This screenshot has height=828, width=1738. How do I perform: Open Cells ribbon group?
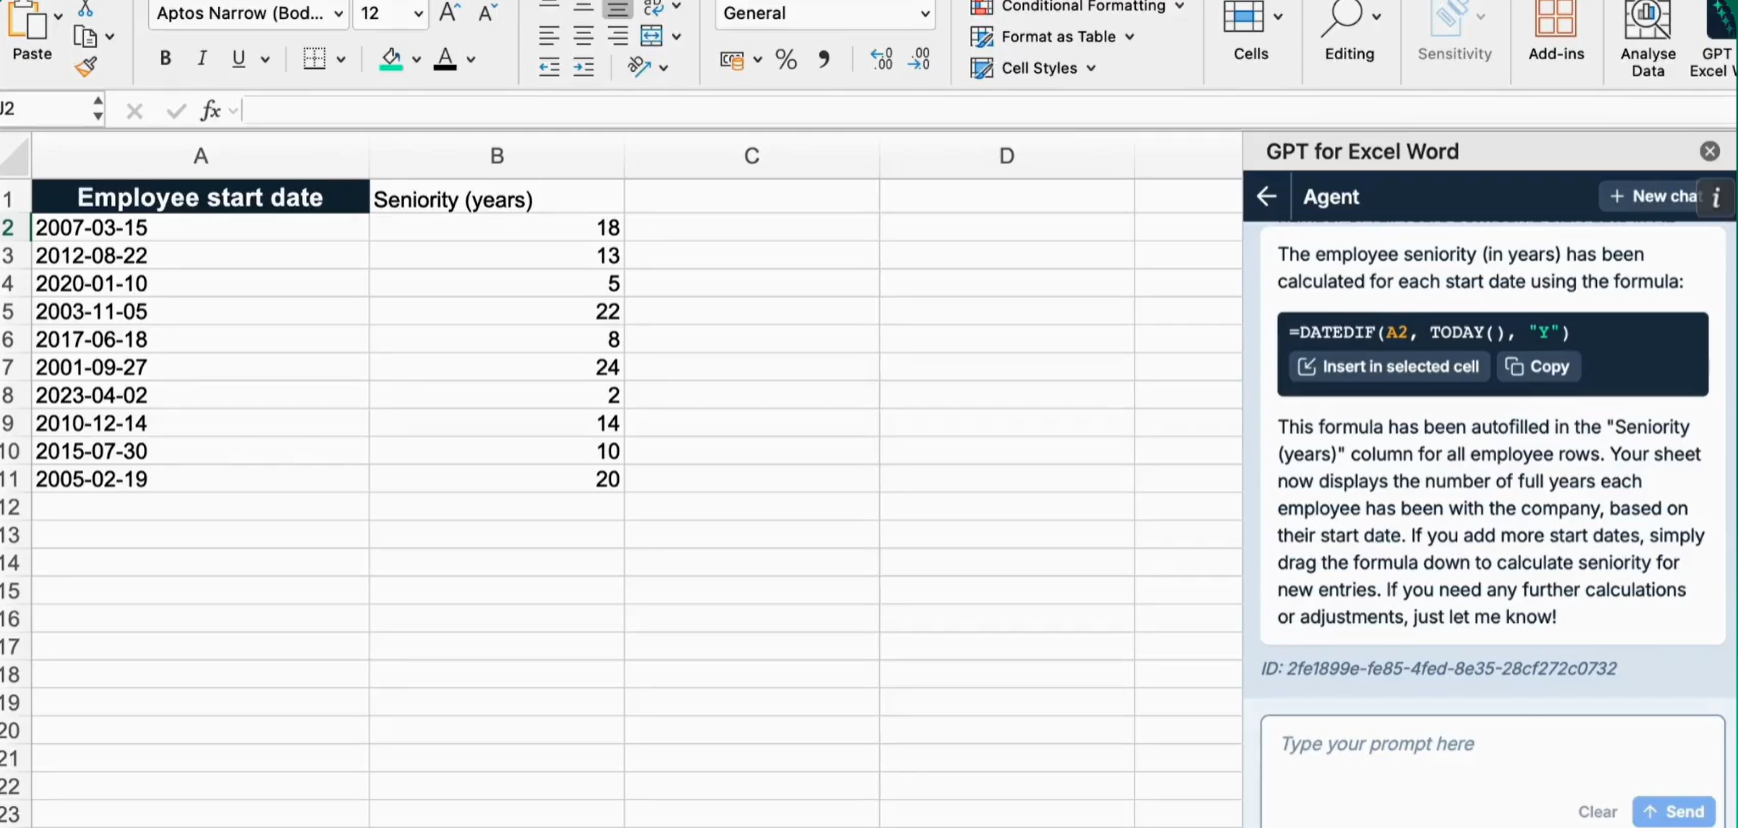tap(1251, 32)
